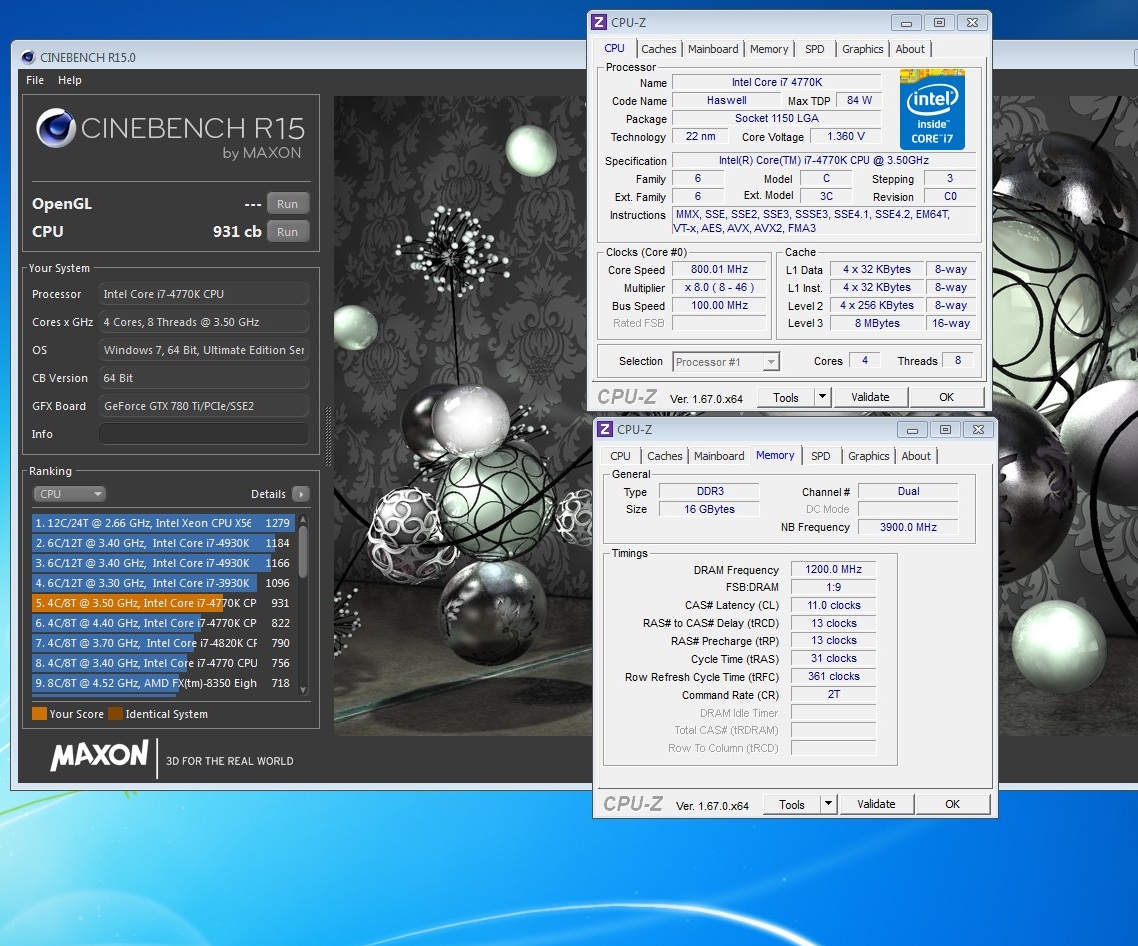The width and height of the screenshot is (1138, 946).
Task: Click the Core Voltage value 1.360 V
Action: (x=846, y=136)
